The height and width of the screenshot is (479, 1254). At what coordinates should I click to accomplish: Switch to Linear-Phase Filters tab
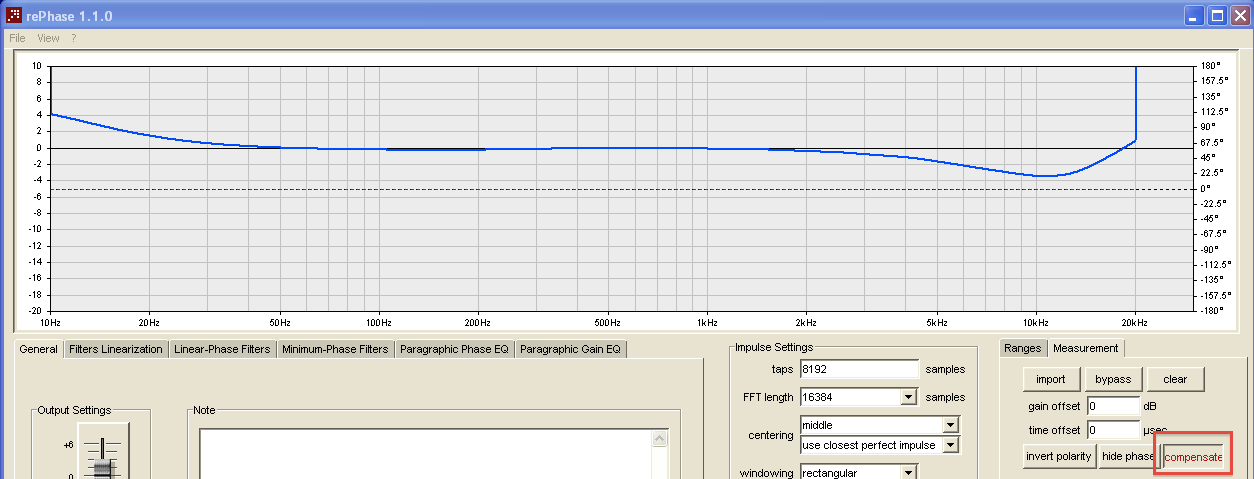coord(222,349)
